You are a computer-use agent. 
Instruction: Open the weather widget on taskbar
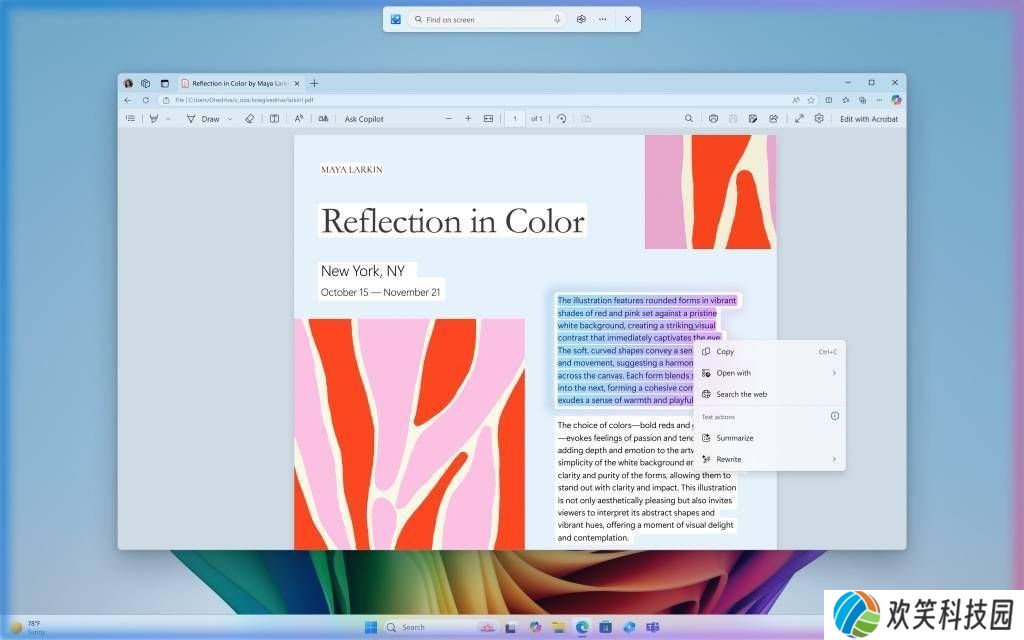(x=27, y=628)
